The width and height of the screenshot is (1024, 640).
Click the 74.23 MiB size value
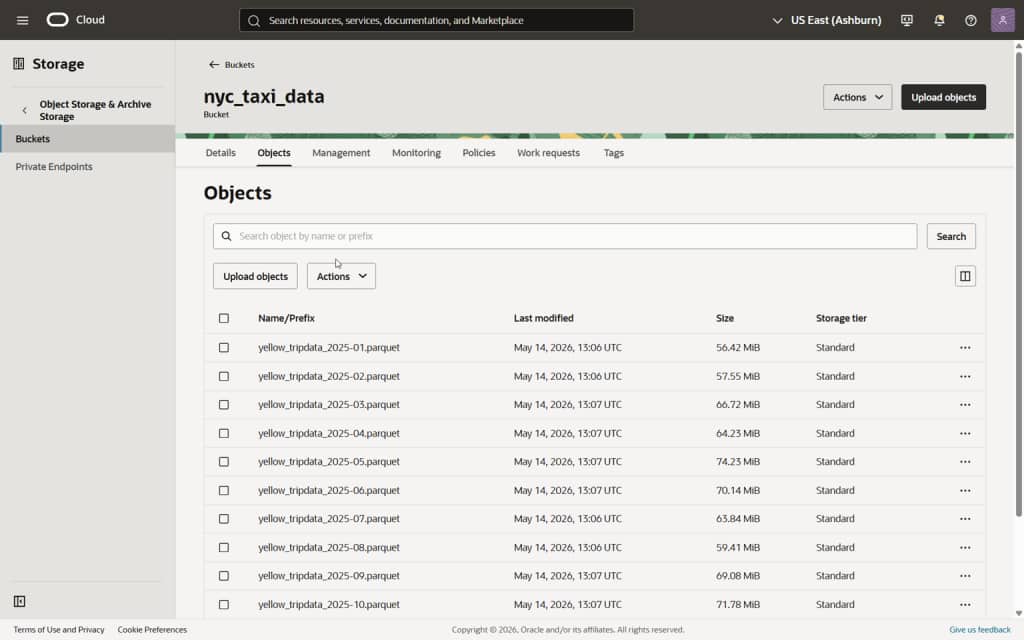[737, 462]
